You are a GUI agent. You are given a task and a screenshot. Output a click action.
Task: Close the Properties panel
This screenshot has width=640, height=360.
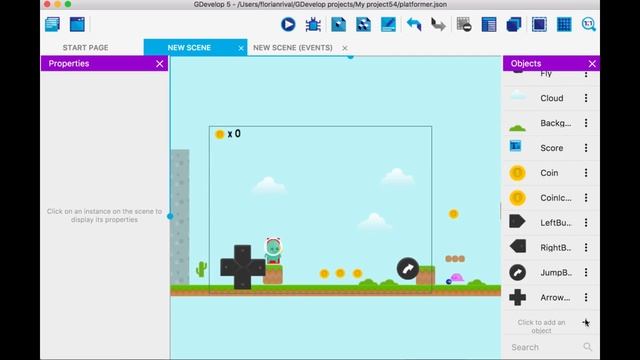pos(160,64)
